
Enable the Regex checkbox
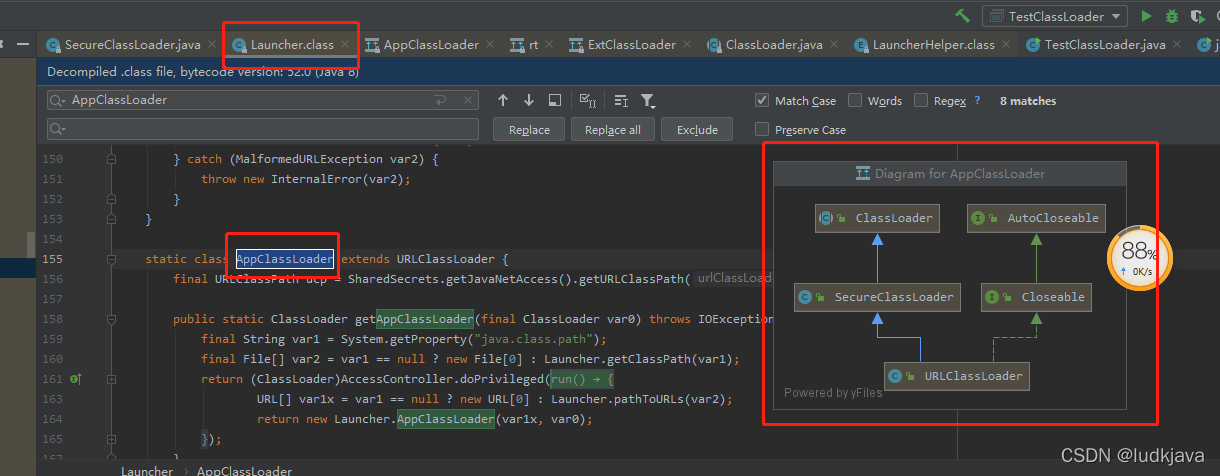click(x=920, y=101)
